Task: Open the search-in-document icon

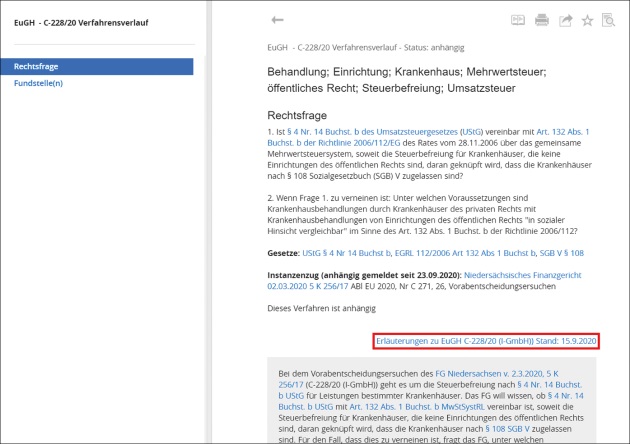Action: (x=608, y=19)
